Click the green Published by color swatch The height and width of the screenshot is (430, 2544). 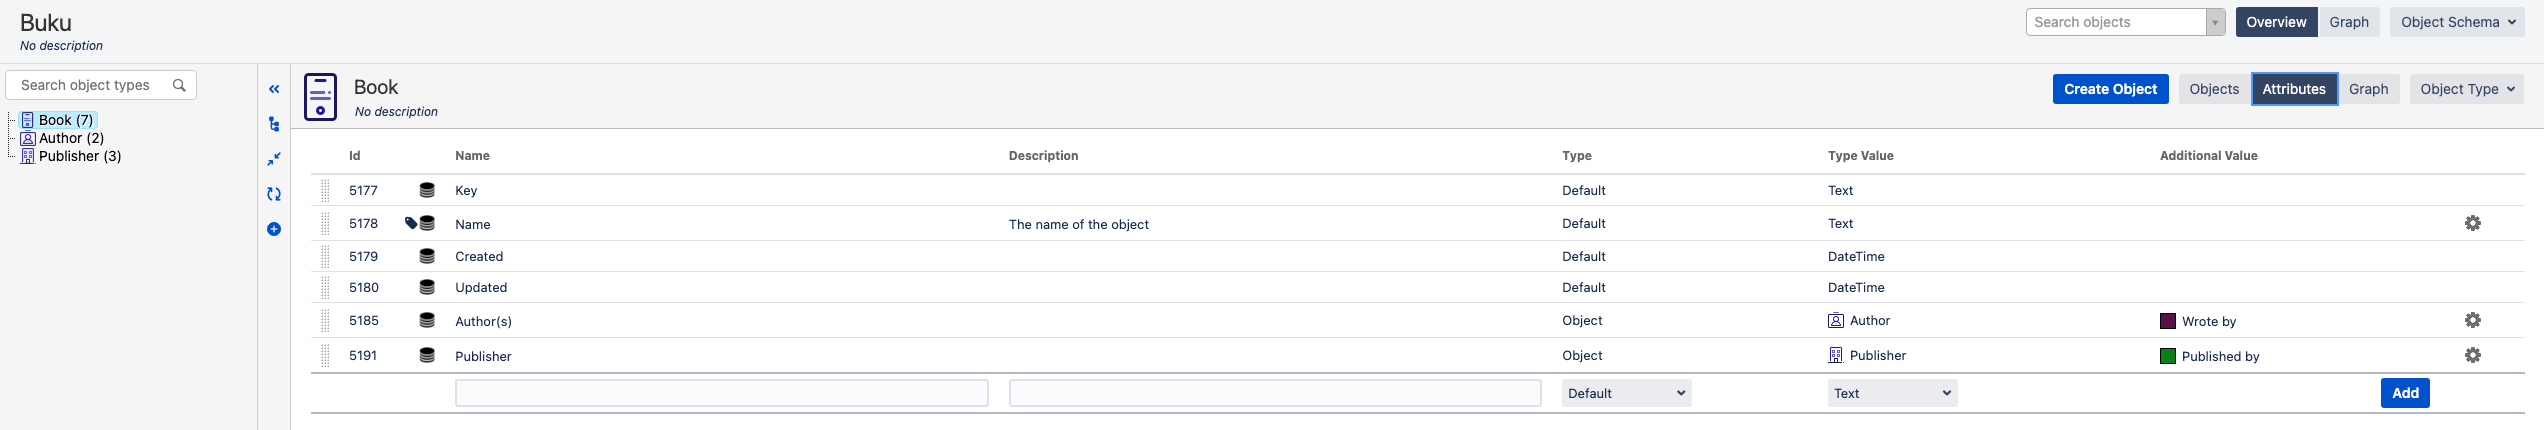point(2167,356)
